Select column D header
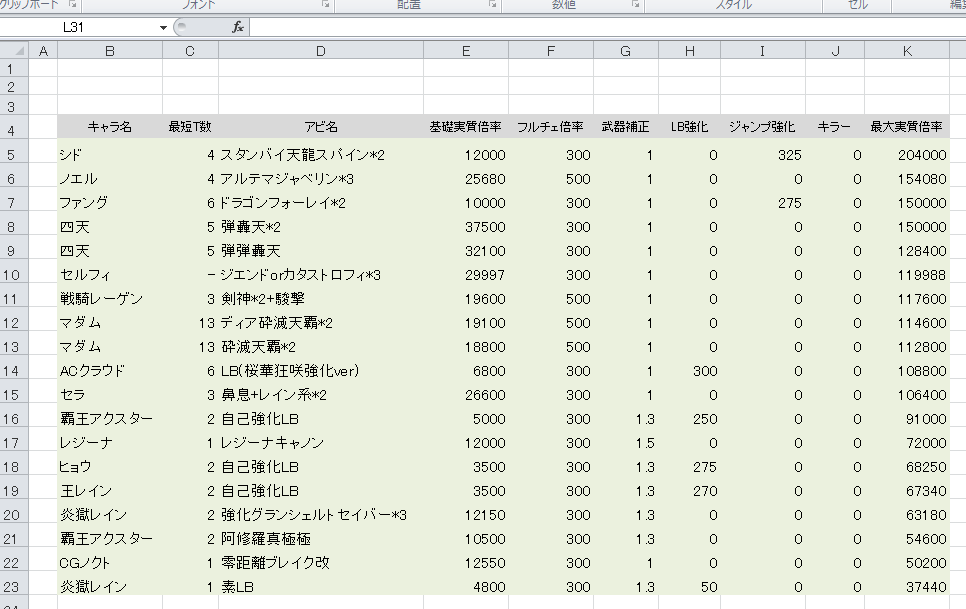This screenshot has height=609, width=966. pos(321,52)
